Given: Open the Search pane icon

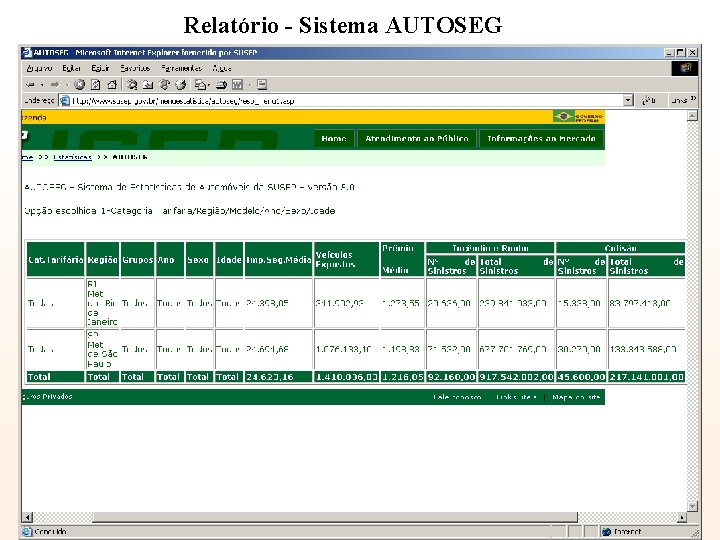Looking at the screenshot, I should [132, 84].
